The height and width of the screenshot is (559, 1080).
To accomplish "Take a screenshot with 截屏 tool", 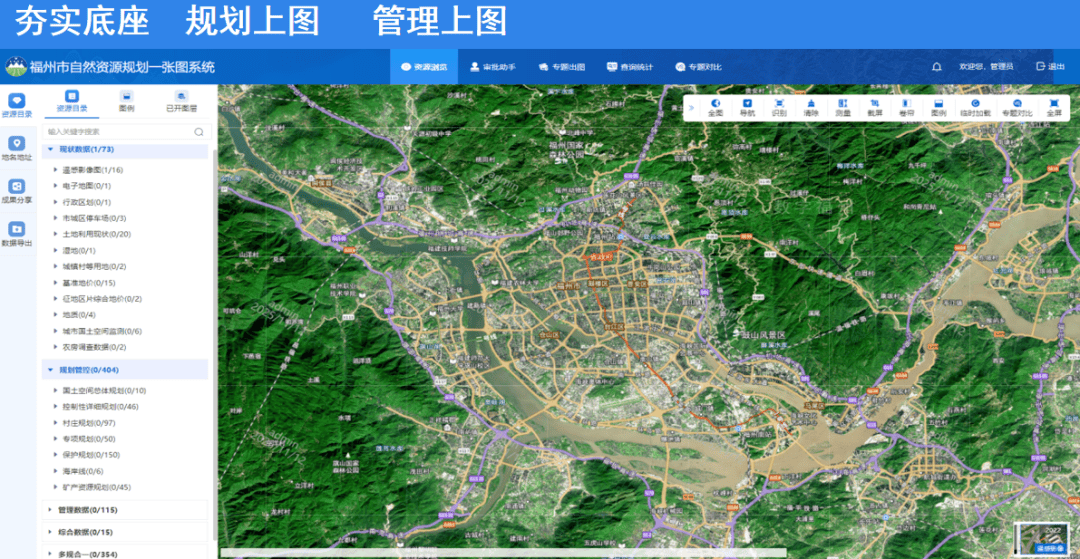I will tap(875, 107).
